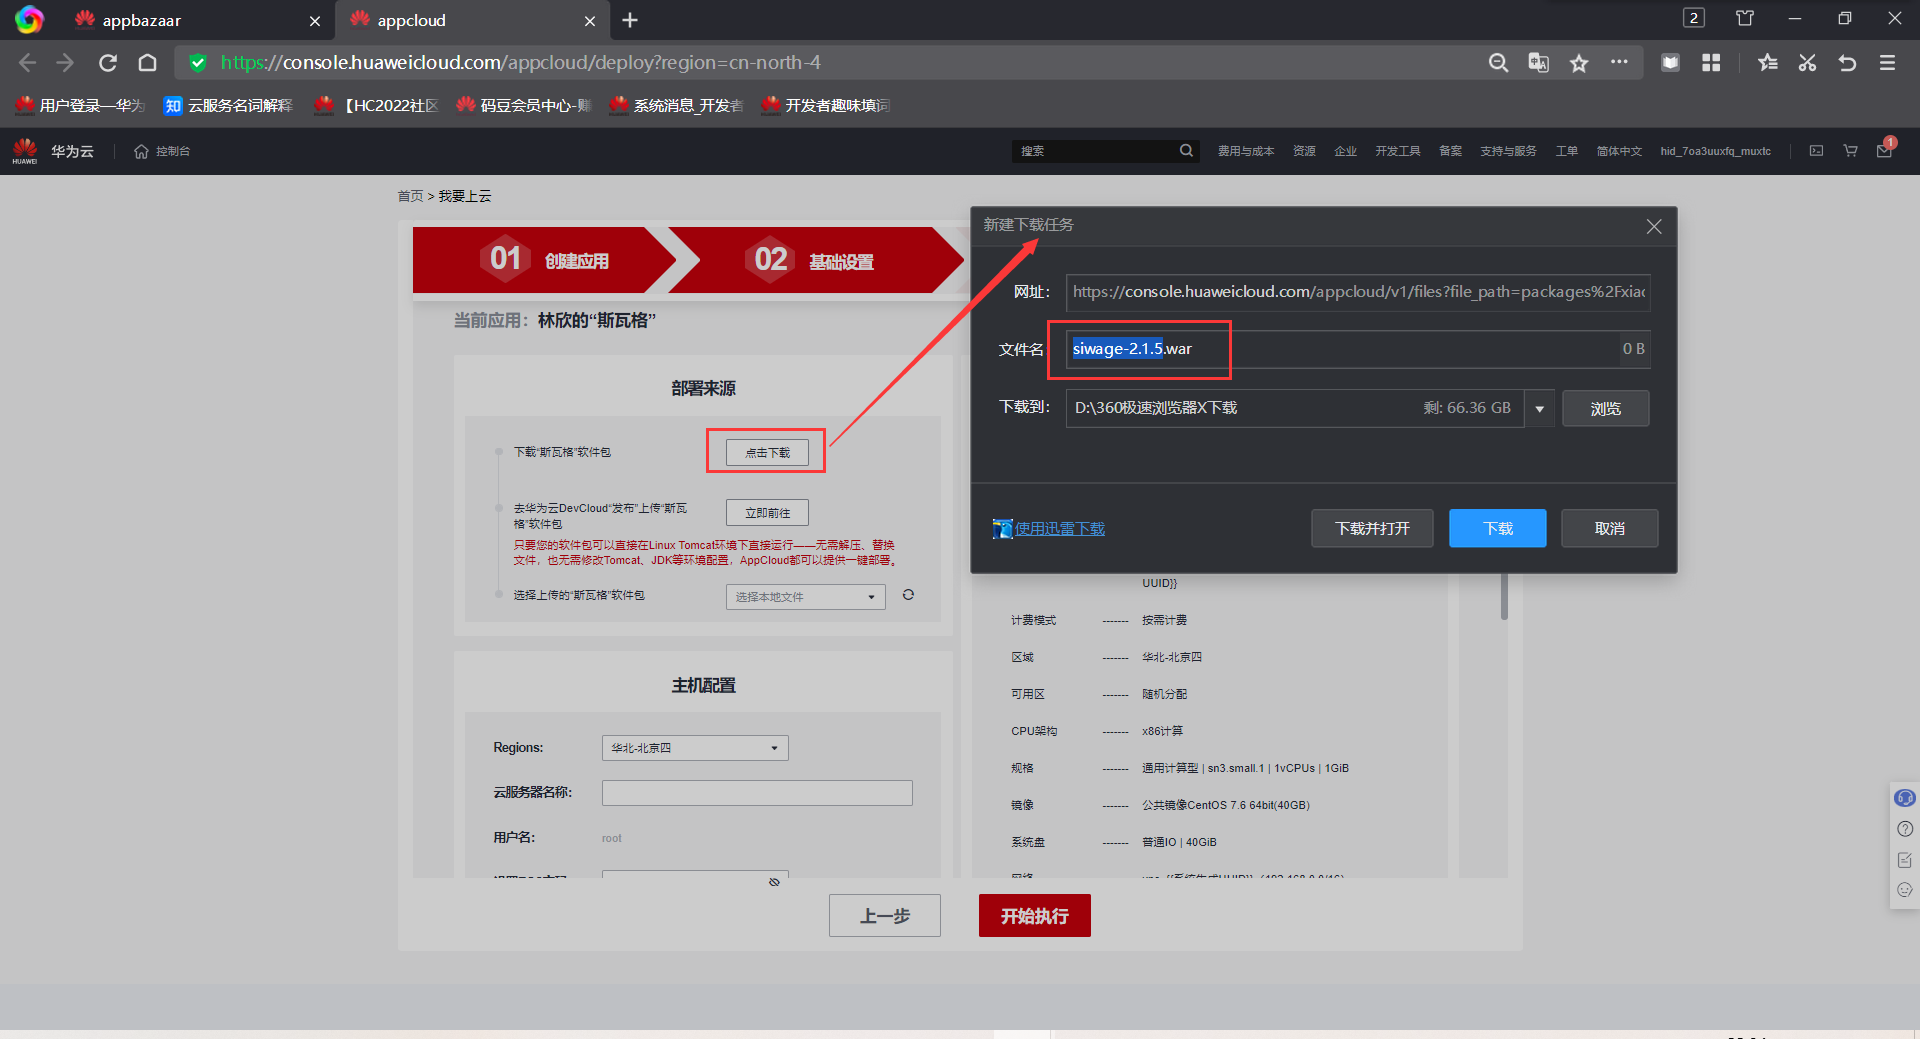
Task: Open the browser home page icon
Action: coord(147,63)
